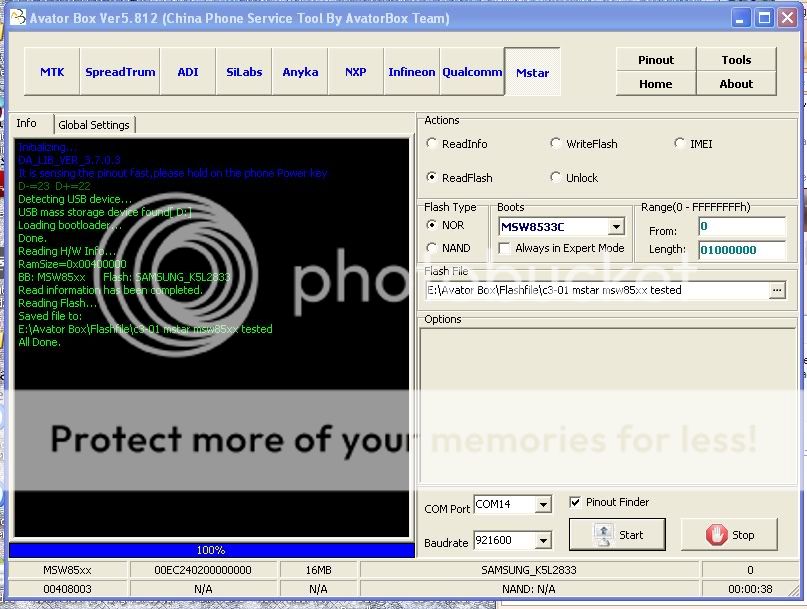
Task: Click the Range Length input field
Action: (742, 250)
